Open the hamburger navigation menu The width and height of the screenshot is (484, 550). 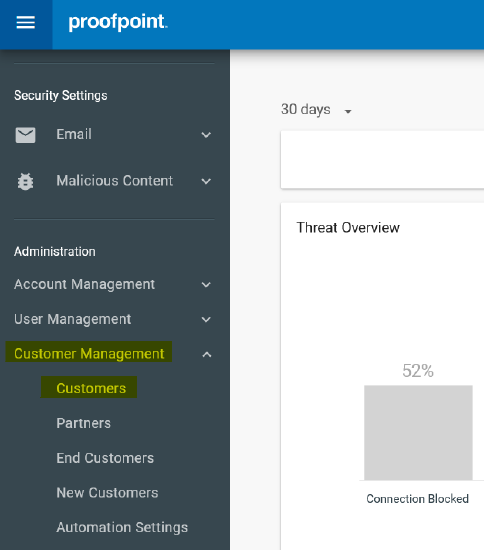(26, 23)
